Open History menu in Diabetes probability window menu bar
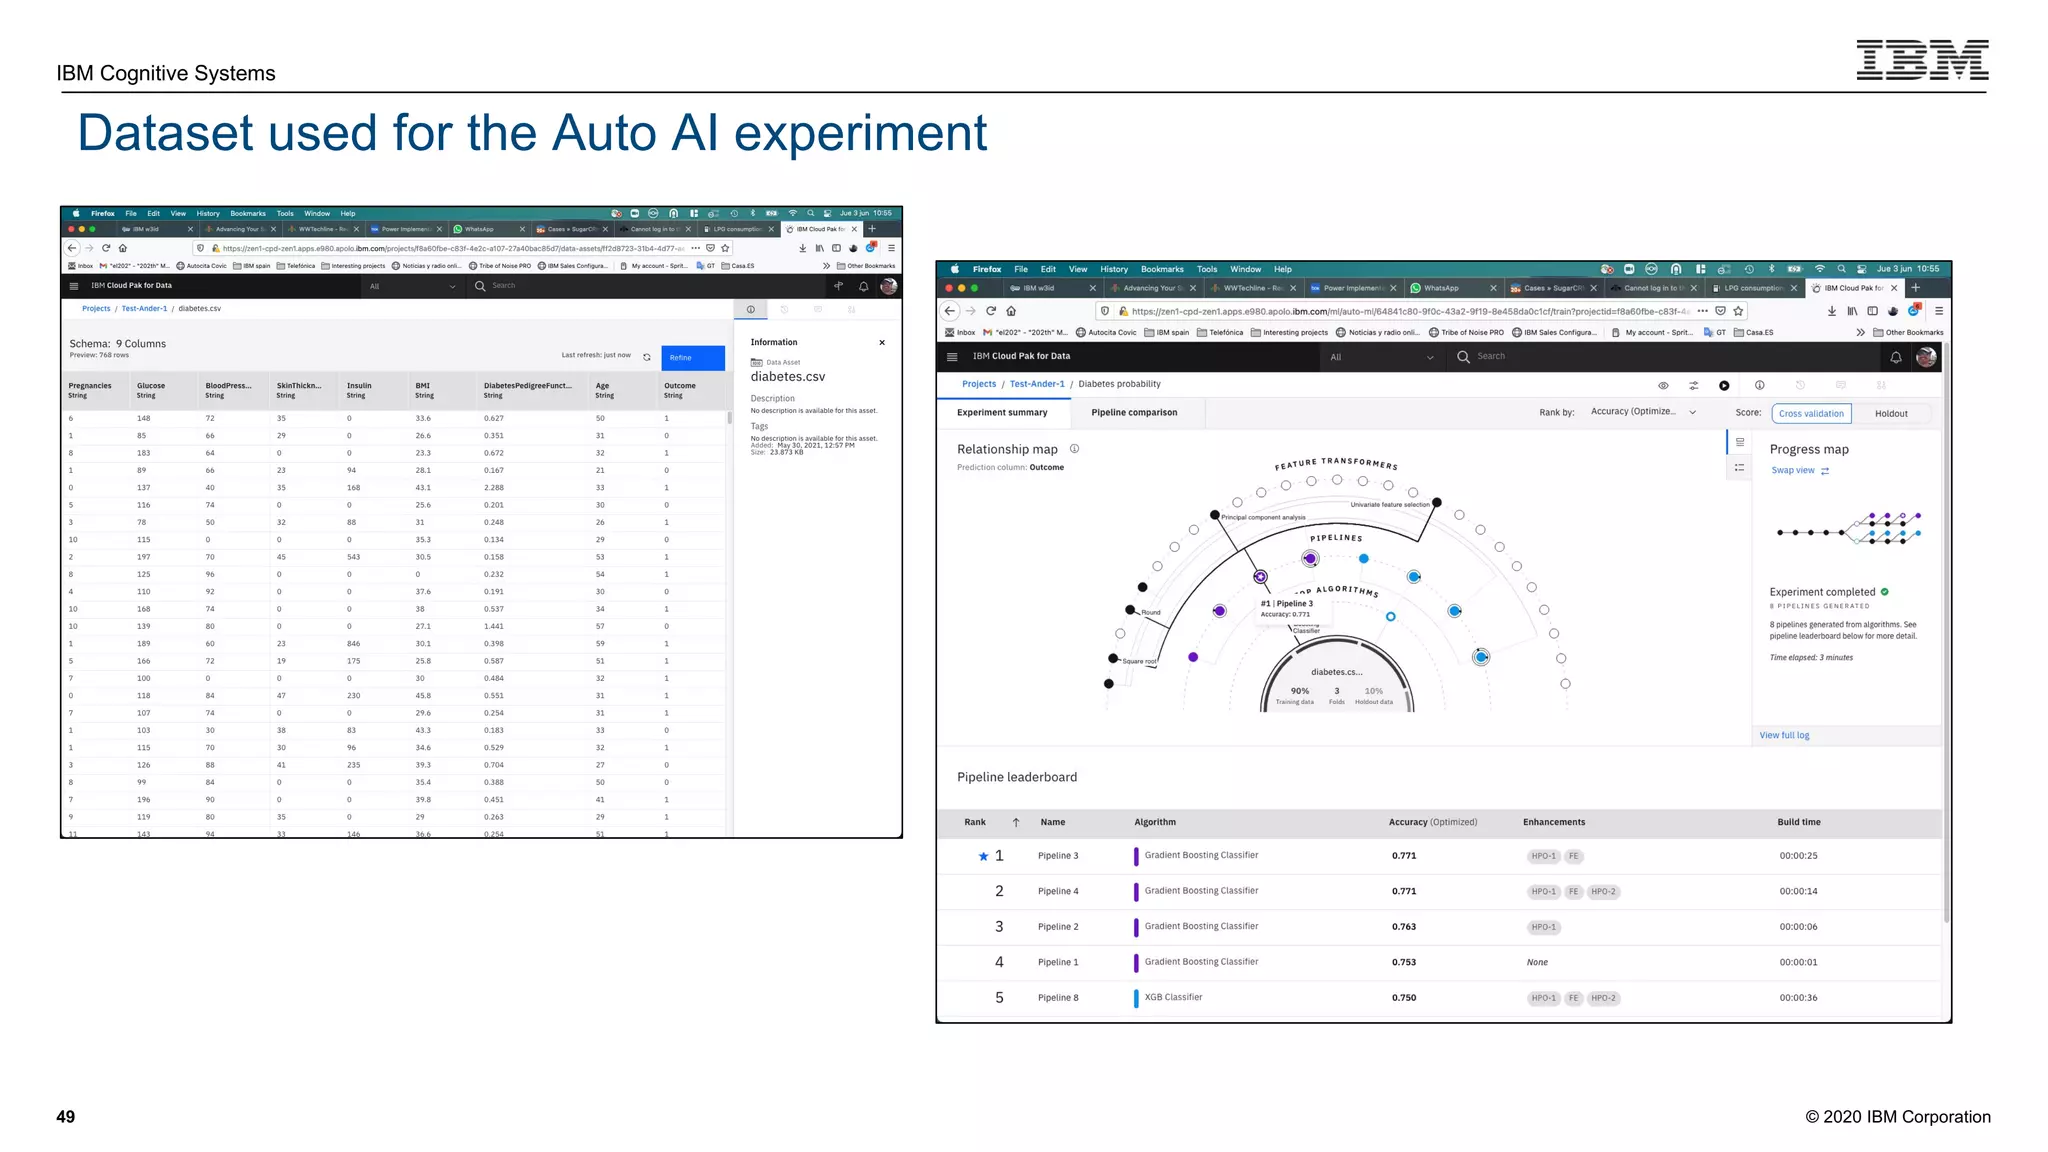Screen dimensions: 2048x1152 pos(1114,269)
